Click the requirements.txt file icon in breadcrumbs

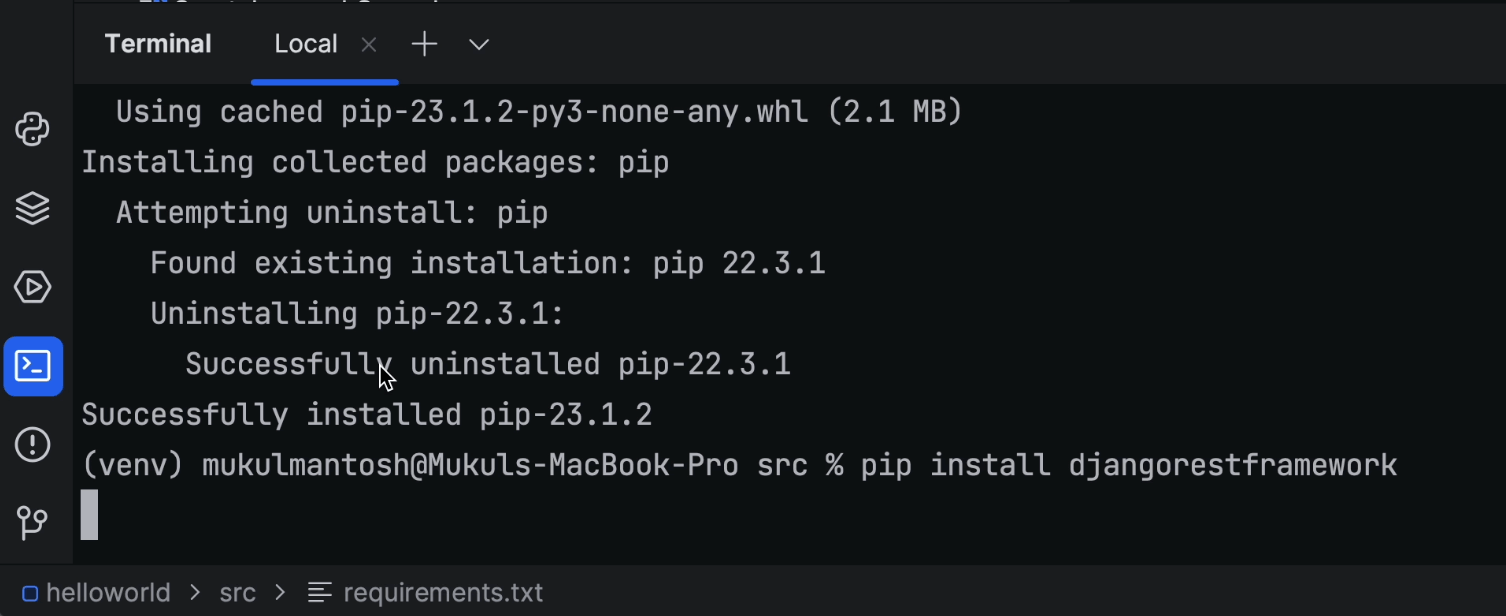[320, 593]
